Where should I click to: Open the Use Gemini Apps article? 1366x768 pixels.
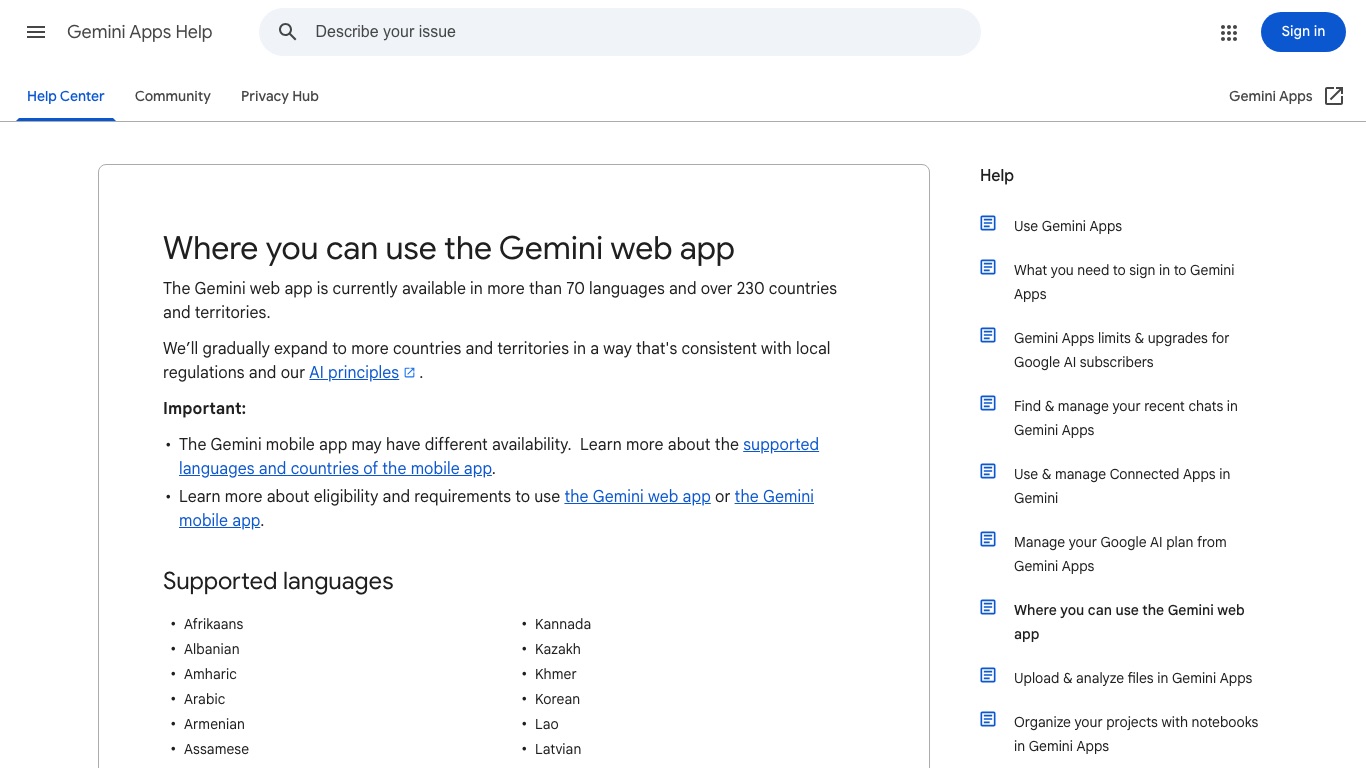point(1068,226)
